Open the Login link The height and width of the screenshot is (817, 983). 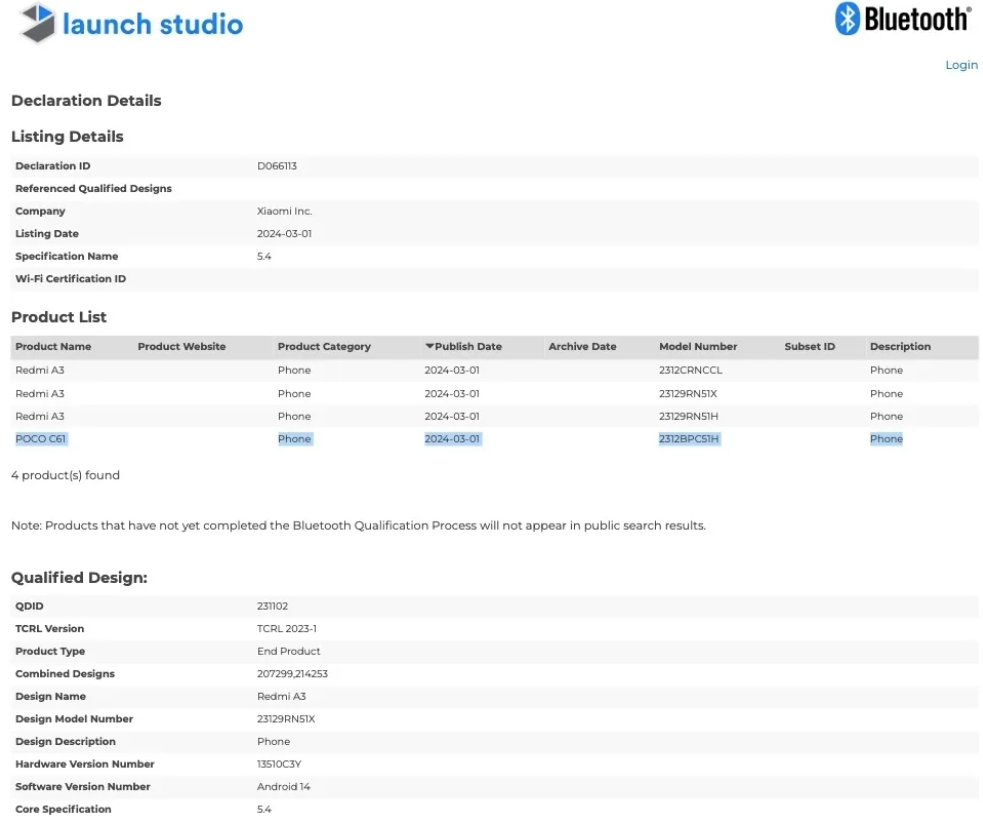click(961, 65)
